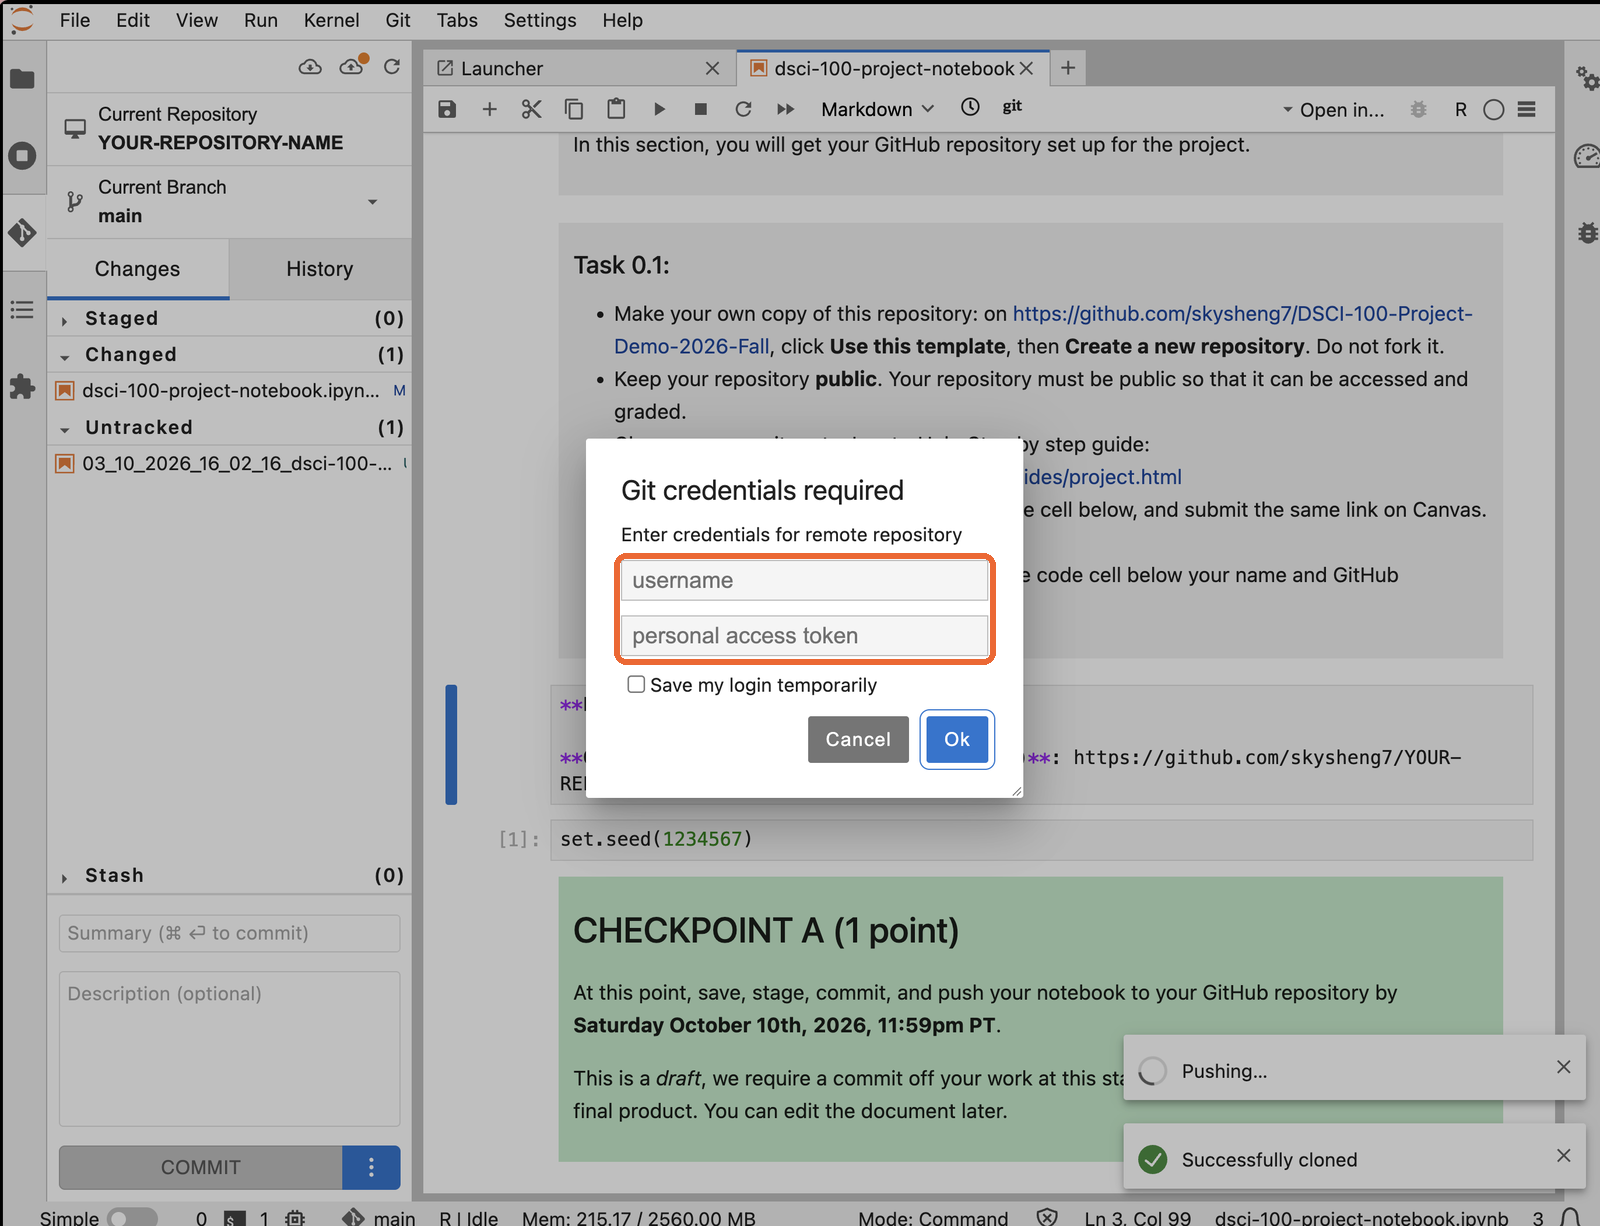Restart the kernel circular arrow icon
Viewport: 1600px width, 1226px height.
pos(743,109)
